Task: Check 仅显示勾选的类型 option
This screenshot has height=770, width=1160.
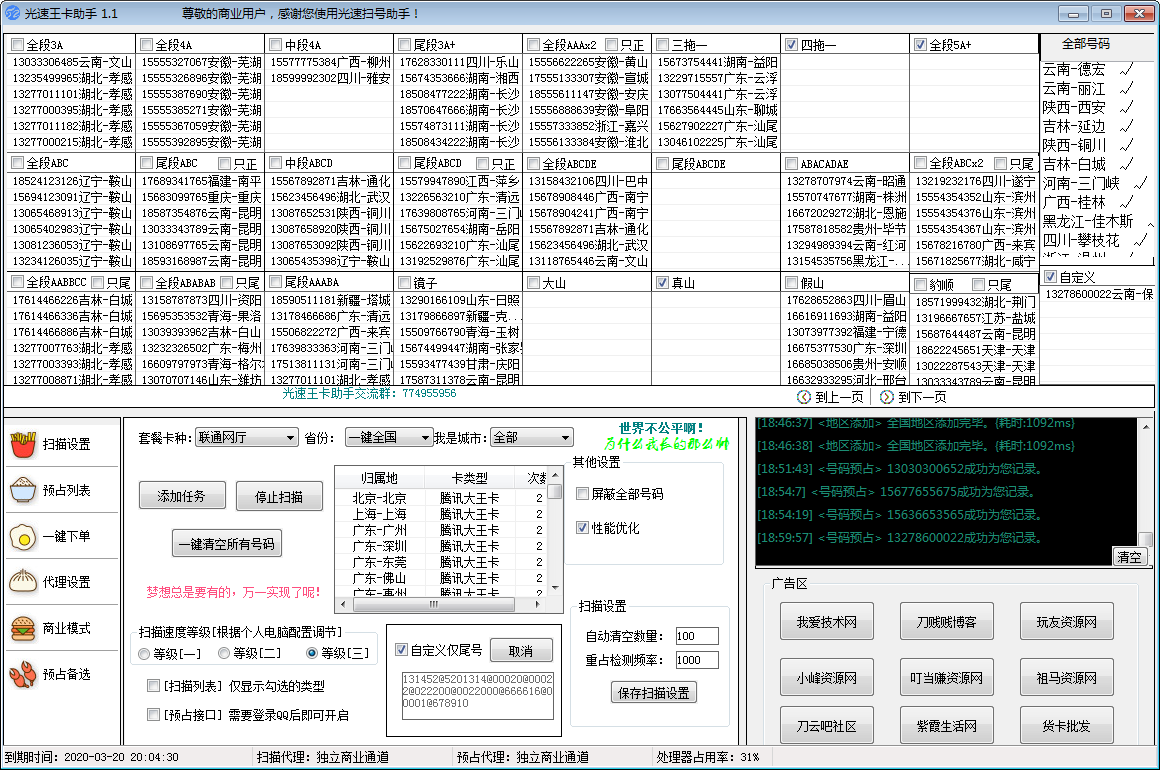Action: pyautogui.click(x=153, y=686)
